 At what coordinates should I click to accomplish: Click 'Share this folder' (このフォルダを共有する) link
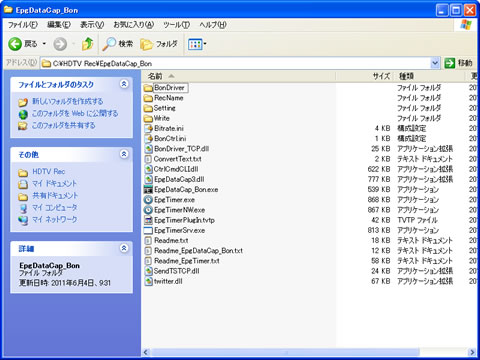tap(63, 125)
